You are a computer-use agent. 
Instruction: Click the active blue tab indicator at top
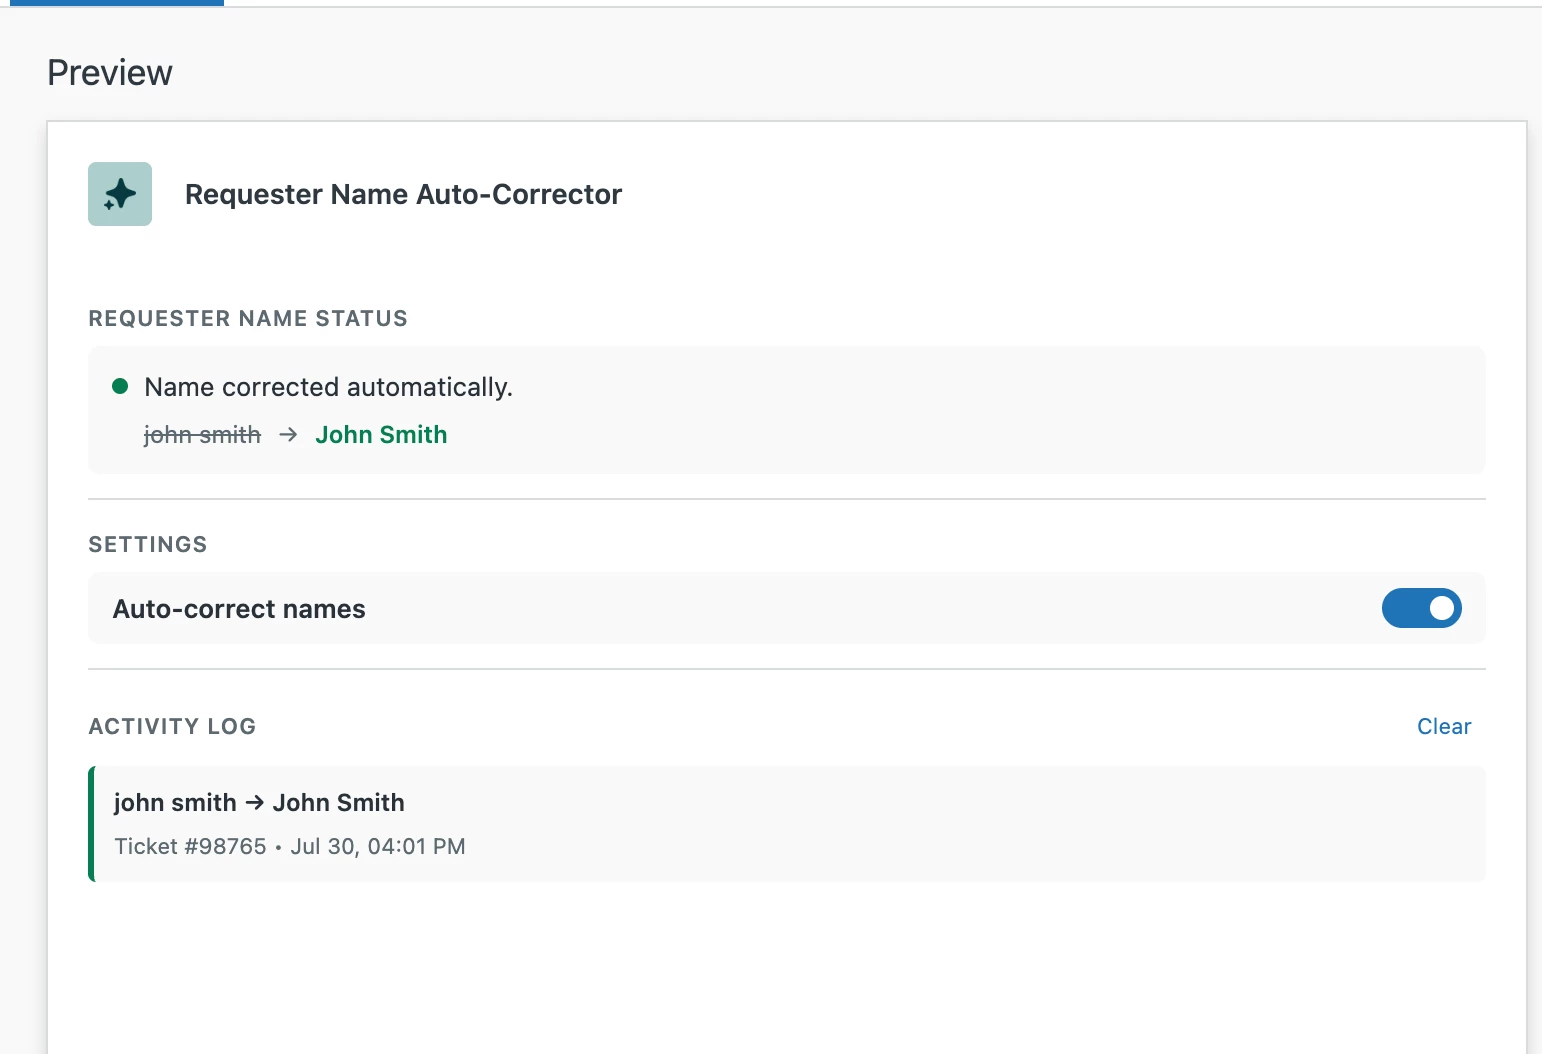117,3
